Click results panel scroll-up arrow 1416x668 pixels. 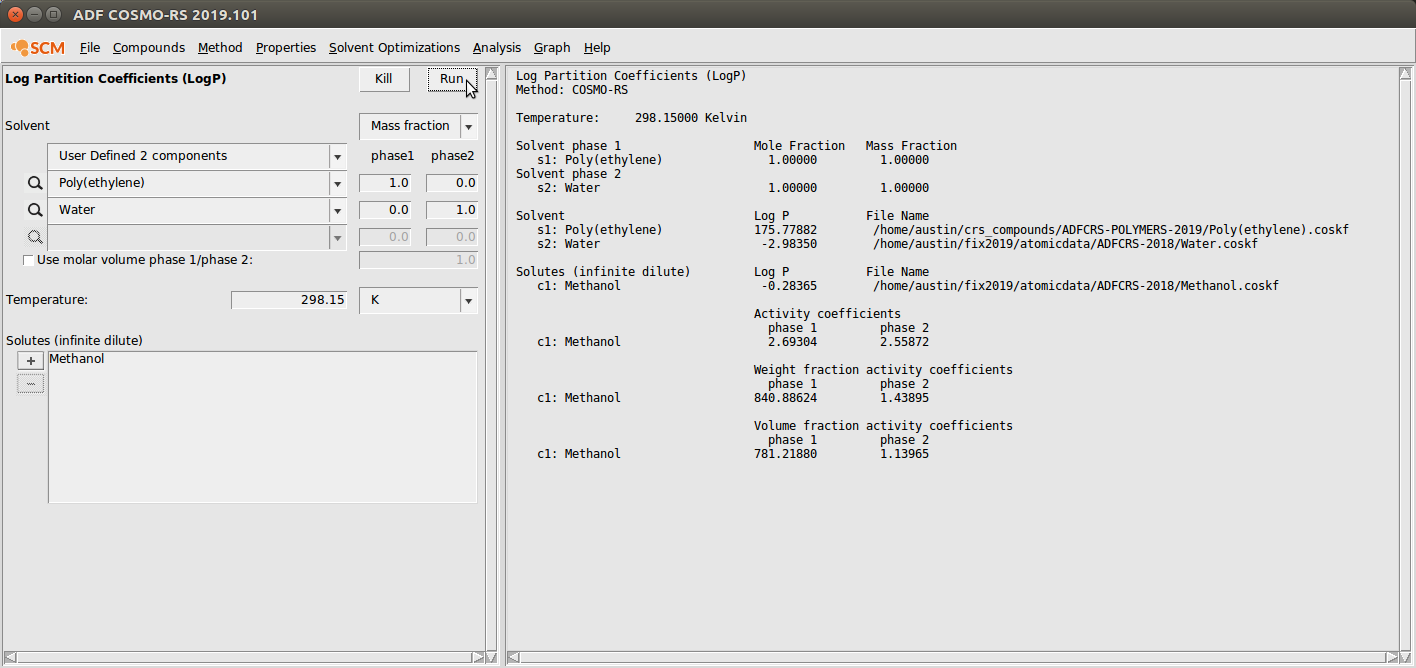1406,75
